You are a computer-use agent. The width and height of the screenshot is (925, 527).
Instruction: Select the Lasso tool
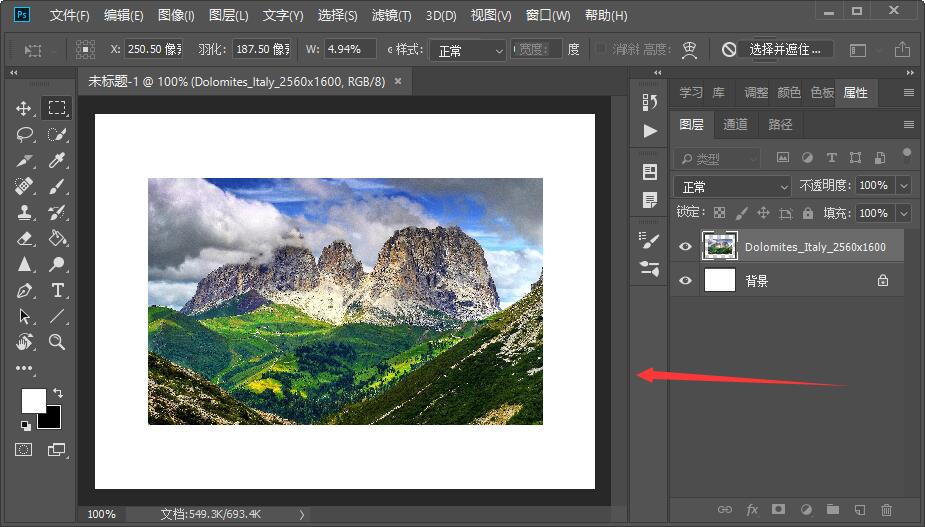tap(24, 135)
